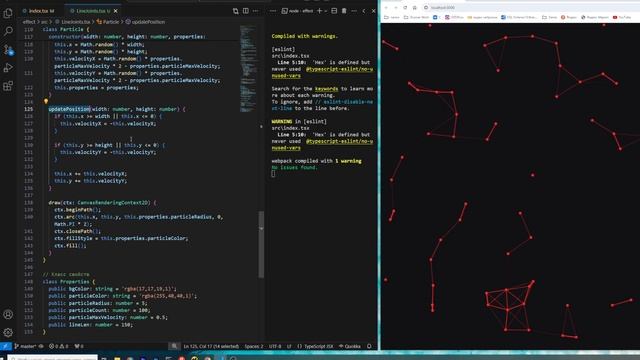Open the YouTube bookmark in browser

click(x=622, y=17)
